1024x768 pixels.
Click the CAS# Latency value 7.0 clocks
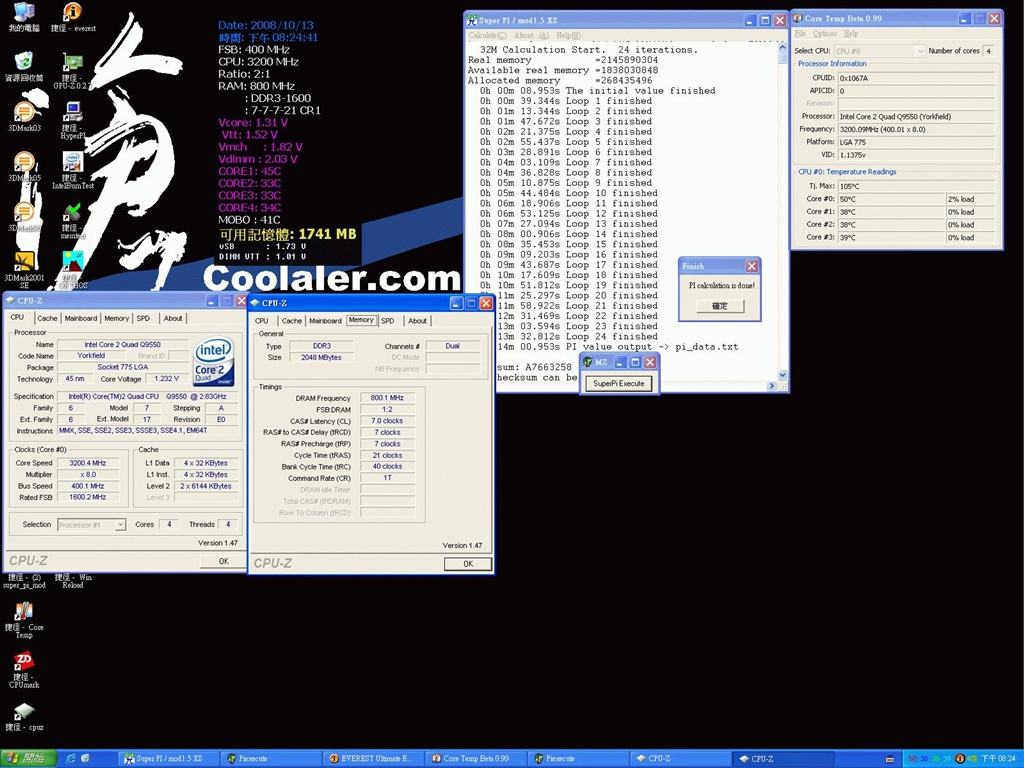coord(387,421)
